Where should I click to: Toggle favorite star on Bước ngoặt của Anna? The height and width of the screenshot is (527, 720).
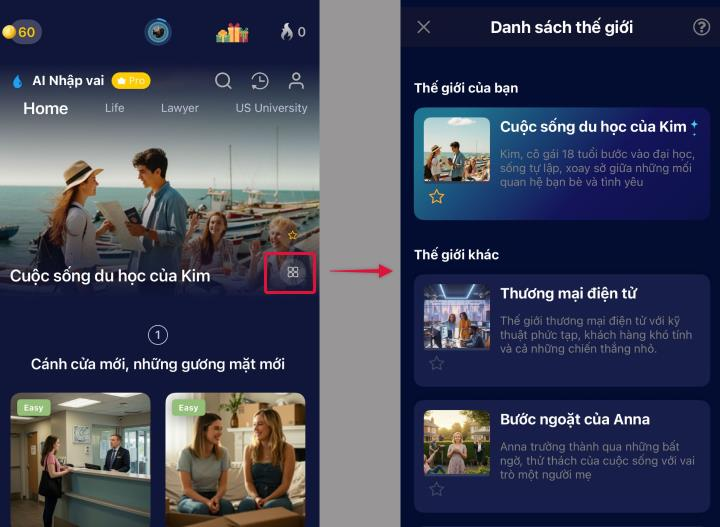pos(436,489)
